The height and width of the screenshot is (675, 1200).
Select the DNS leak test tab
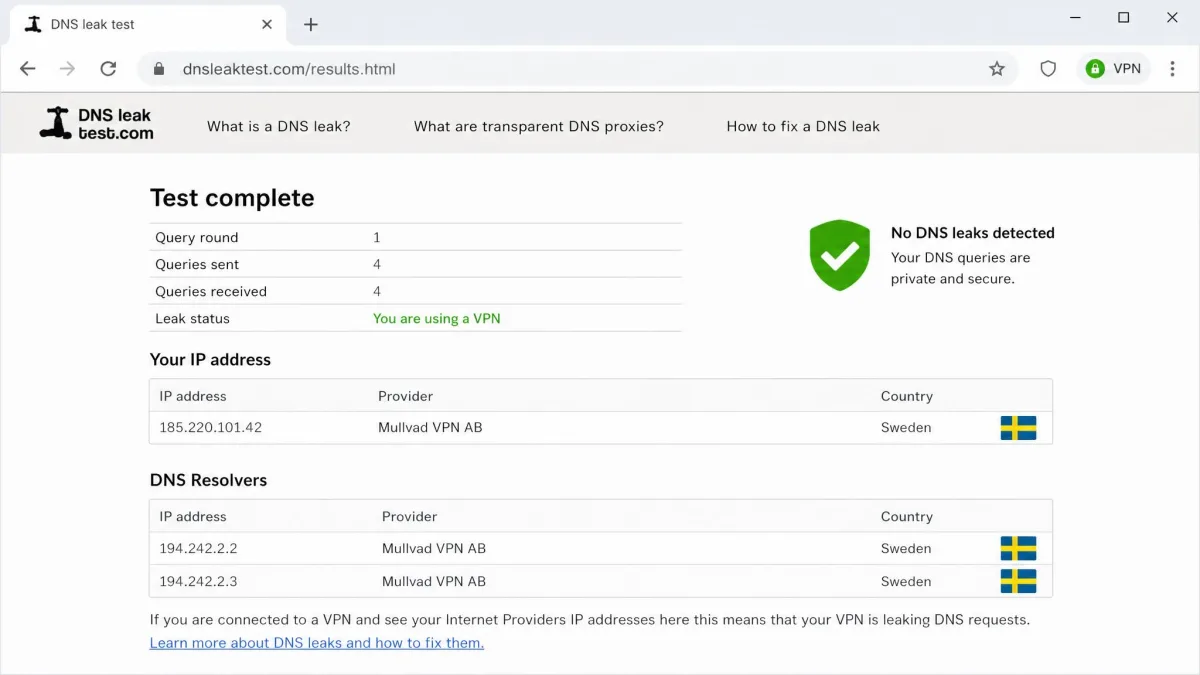click(150, 24)
